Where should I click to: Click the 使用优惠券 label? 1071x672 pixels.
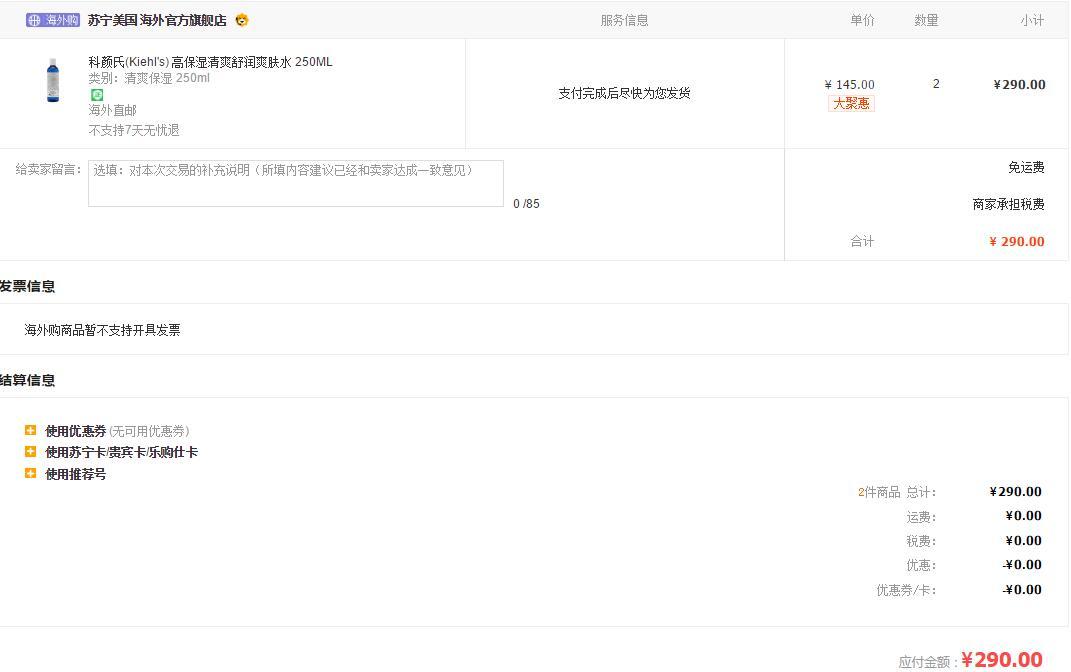[76, 431]
